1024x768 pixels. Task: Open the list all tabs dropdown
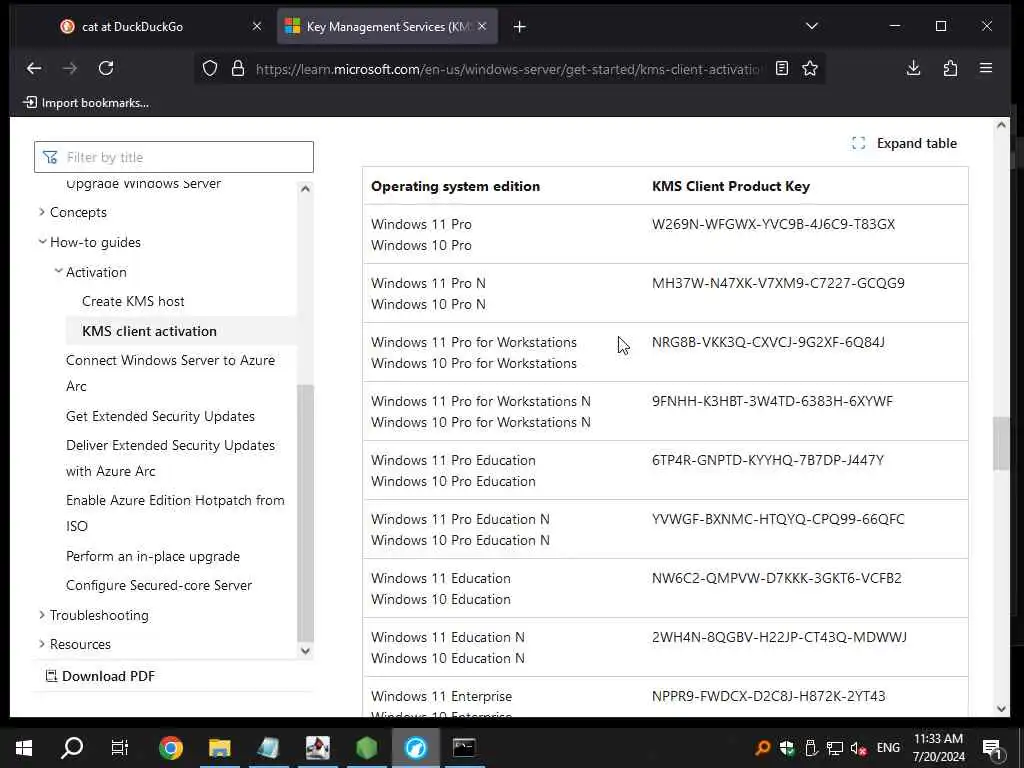[812, 26]
